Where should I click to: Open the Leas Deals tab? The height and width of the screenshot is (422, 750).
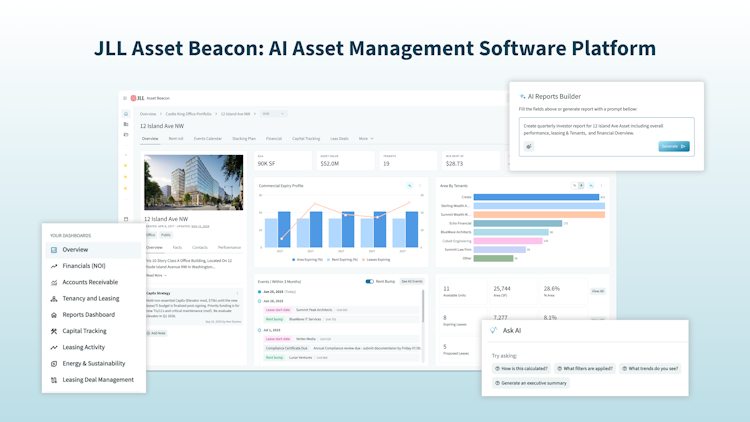(339, 139)
